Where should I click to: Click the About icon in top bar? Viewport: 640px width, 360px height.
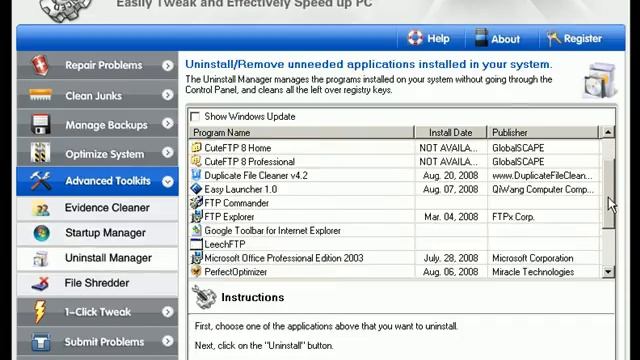click(481, 38)
